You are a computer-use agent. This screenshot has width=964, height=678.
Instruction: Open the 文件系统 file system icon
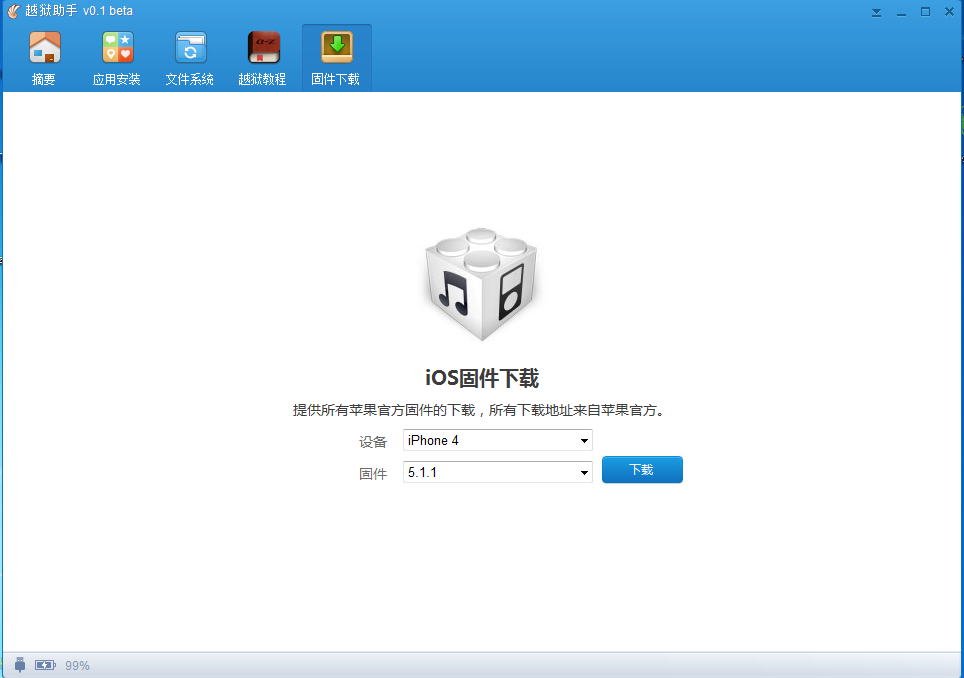190,48
